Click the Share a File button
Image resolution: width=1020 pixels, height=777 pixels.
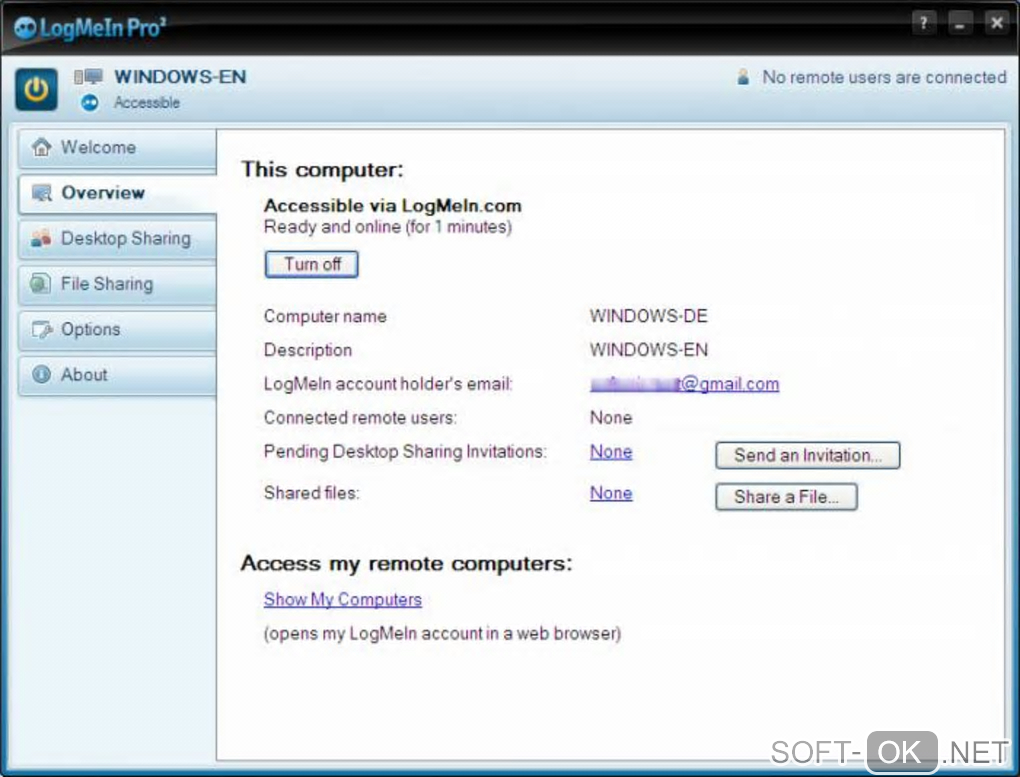[x=786, y=497]
